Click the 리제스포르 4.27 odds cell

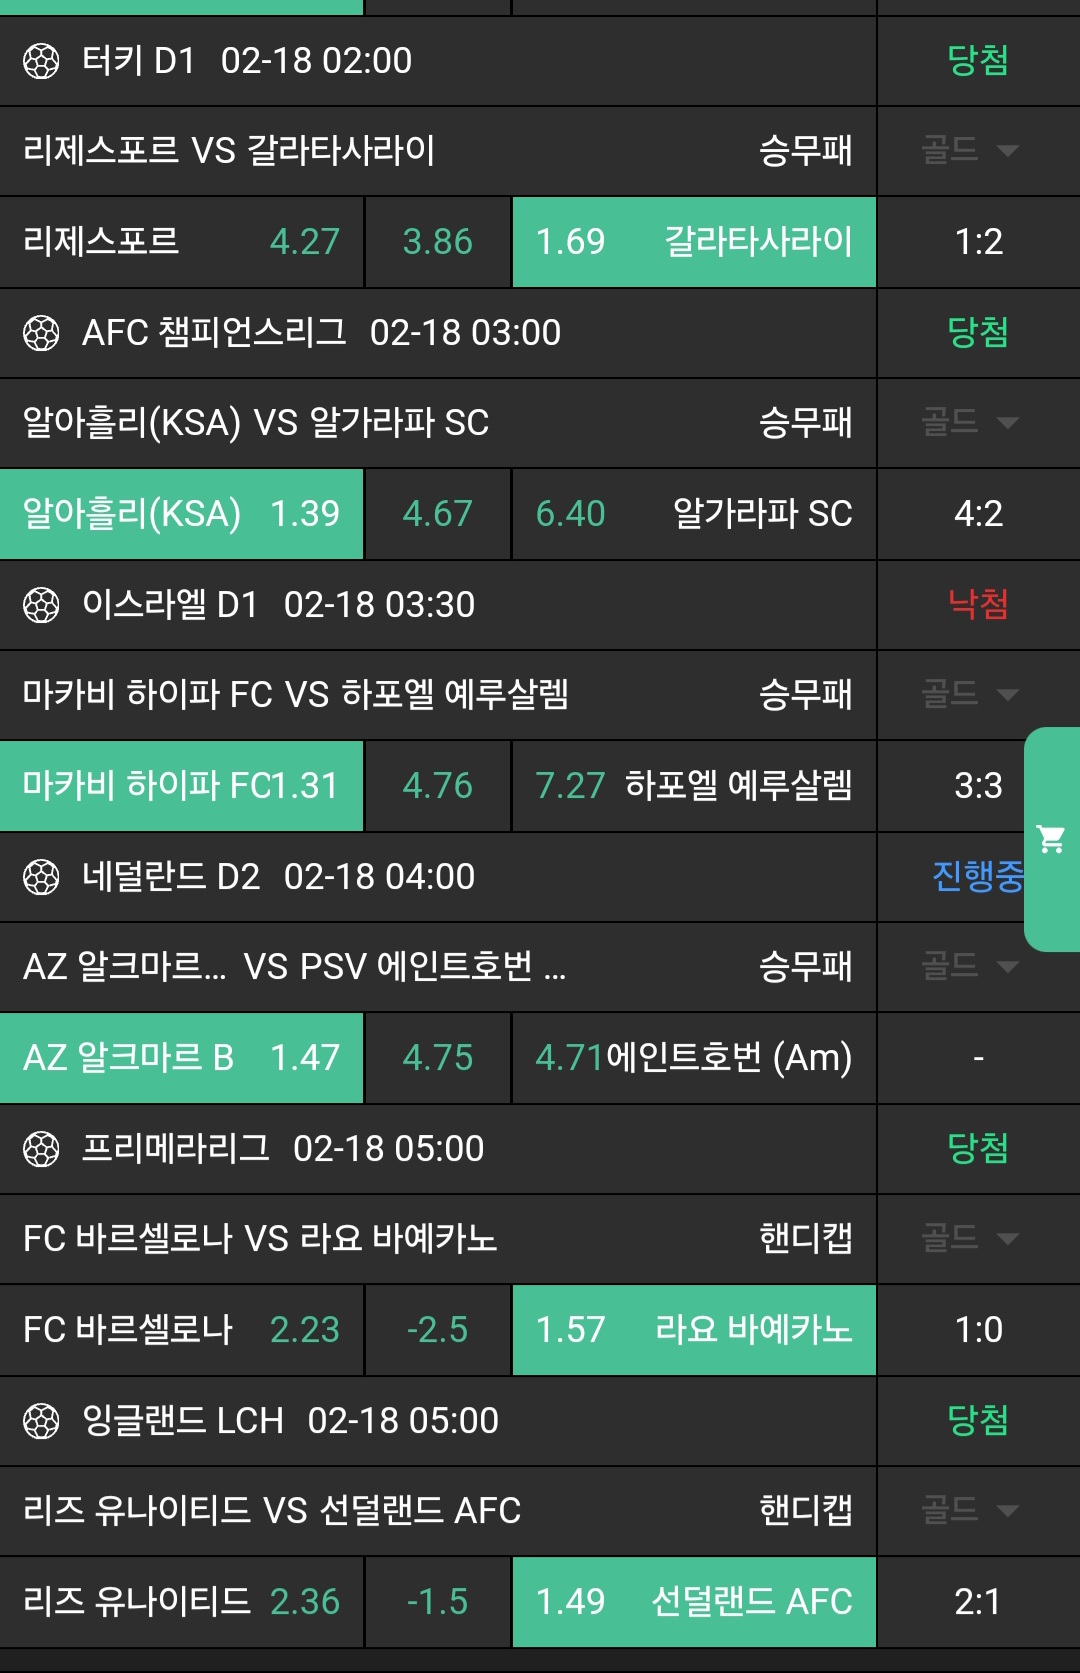(x=181, y=242)
